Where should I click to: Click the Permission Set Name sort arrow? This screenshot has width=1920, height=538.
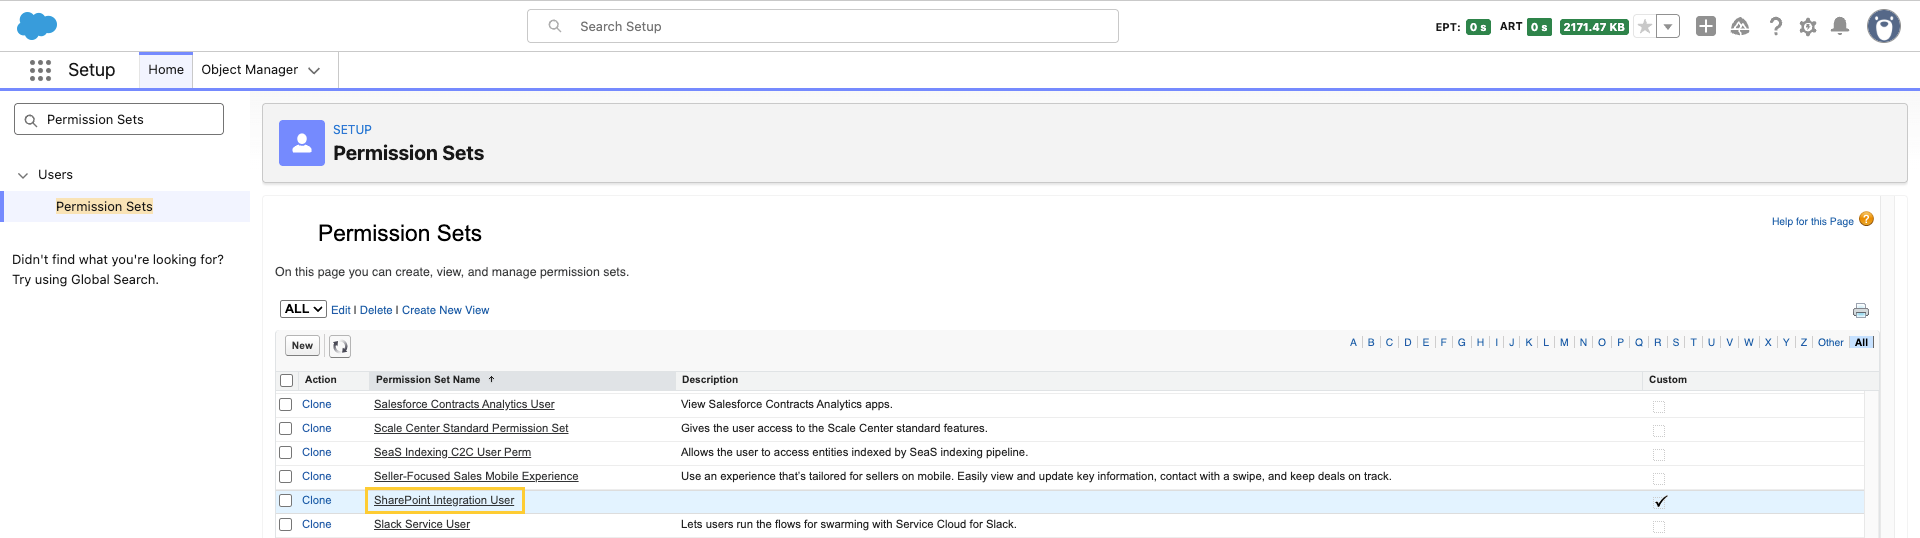(492, 380)
